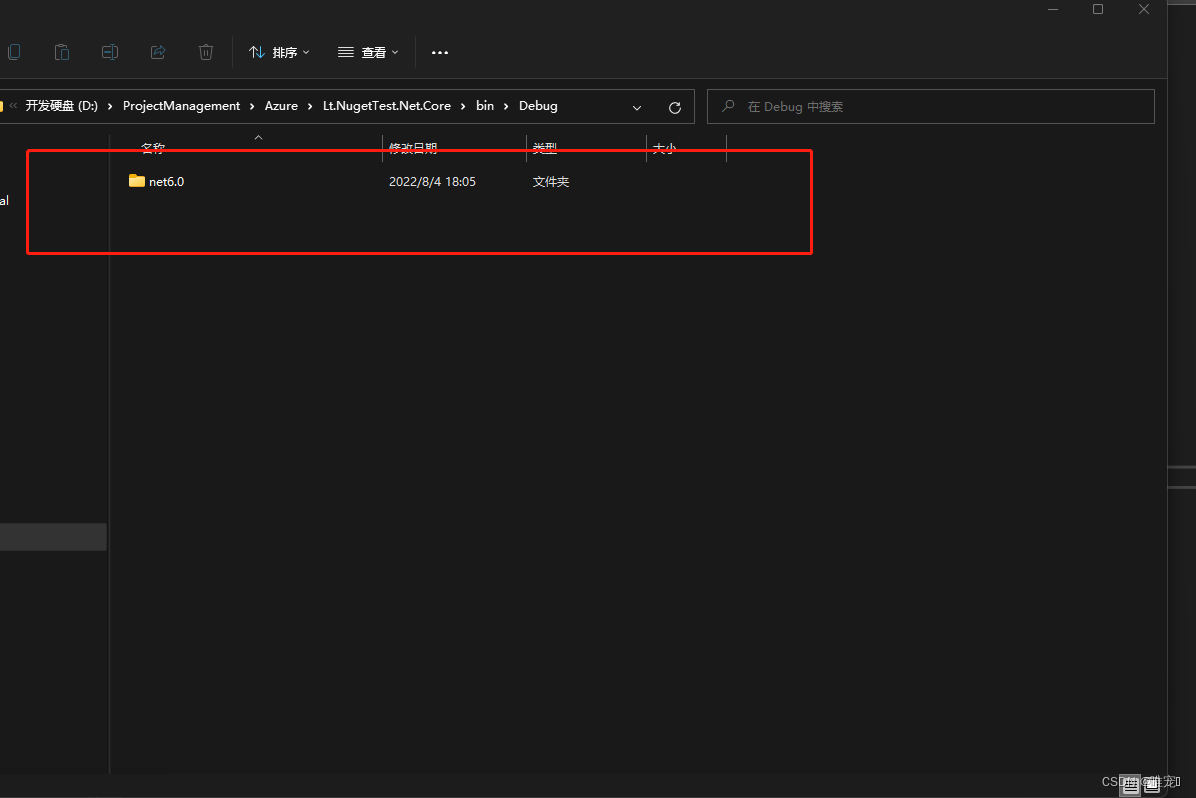Open the See more (...) menu
This screenshot has height=798, width=1196.
[x=439, y=52]
